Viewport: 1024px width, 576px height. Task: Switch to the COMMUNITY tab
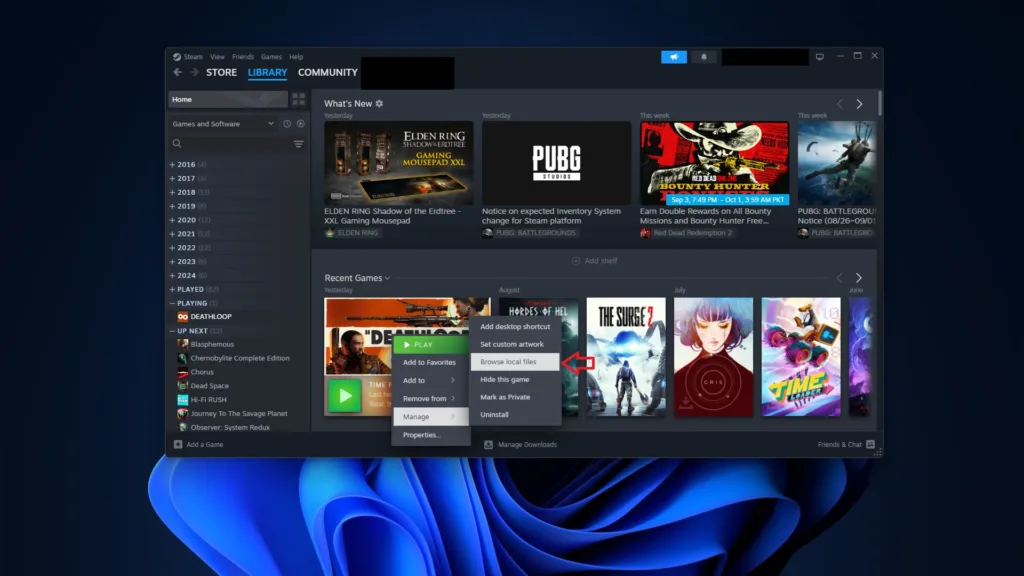coord(328,72)
